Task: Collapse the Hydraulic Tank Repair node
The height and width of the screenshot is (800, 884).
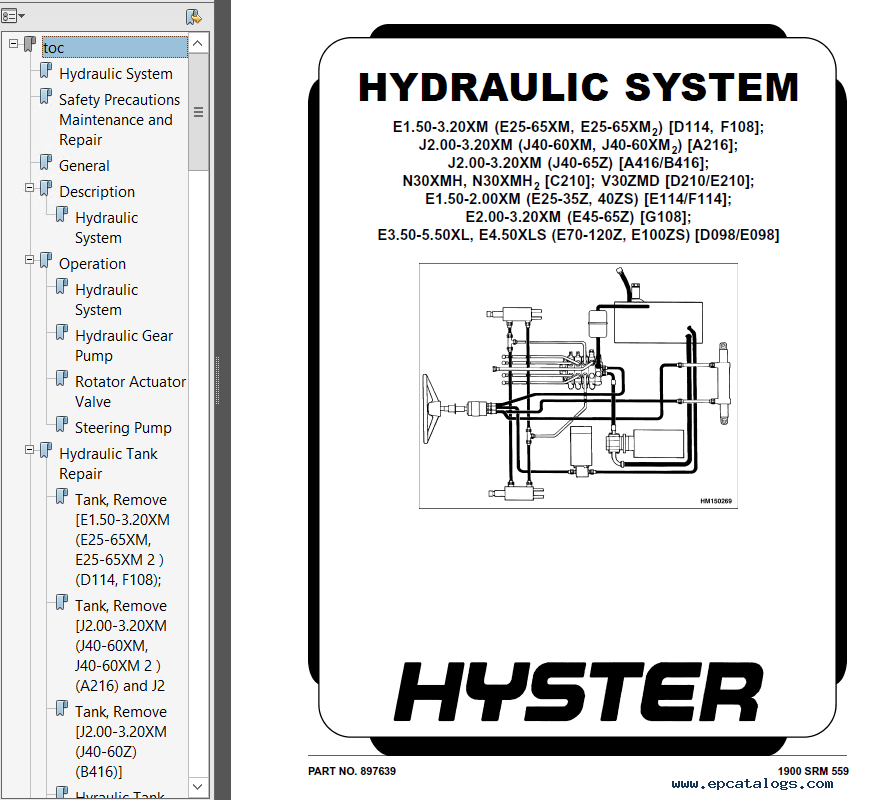Action: click(x=29, y=450)
